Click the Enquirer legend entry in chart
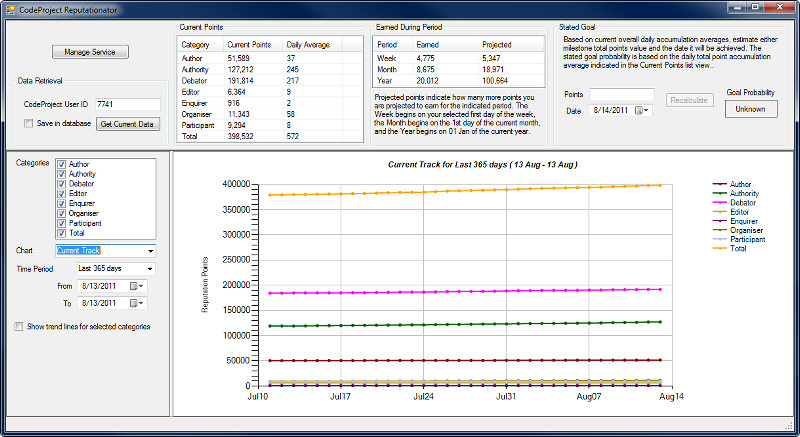 (735, 221)
